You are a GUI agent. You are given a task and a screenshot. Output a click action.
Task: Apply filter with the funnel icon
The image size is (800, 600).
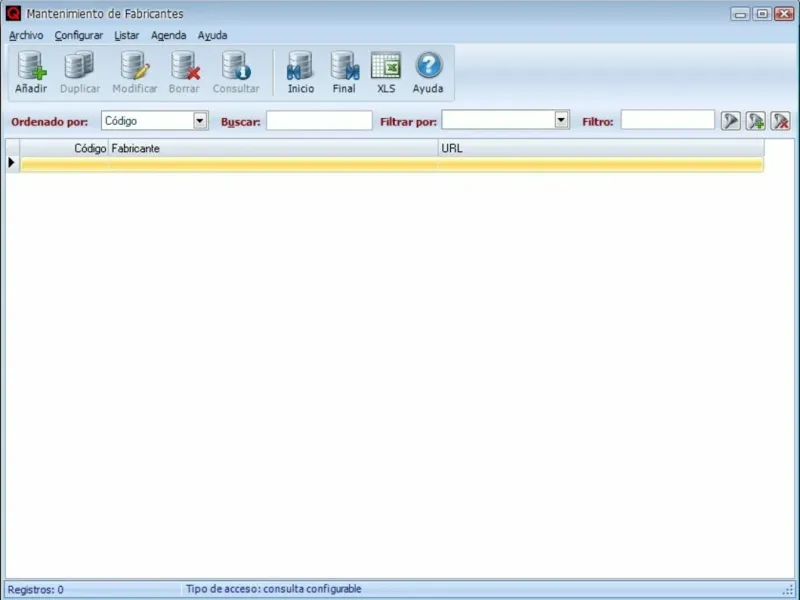[731, 121]
